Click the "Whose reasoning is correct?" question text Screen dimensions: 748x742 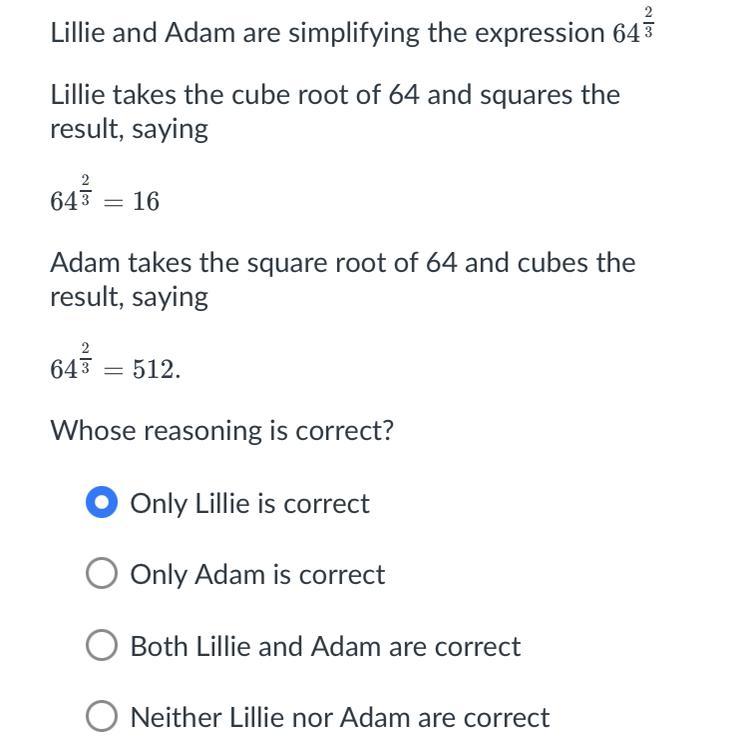point(222,431)
